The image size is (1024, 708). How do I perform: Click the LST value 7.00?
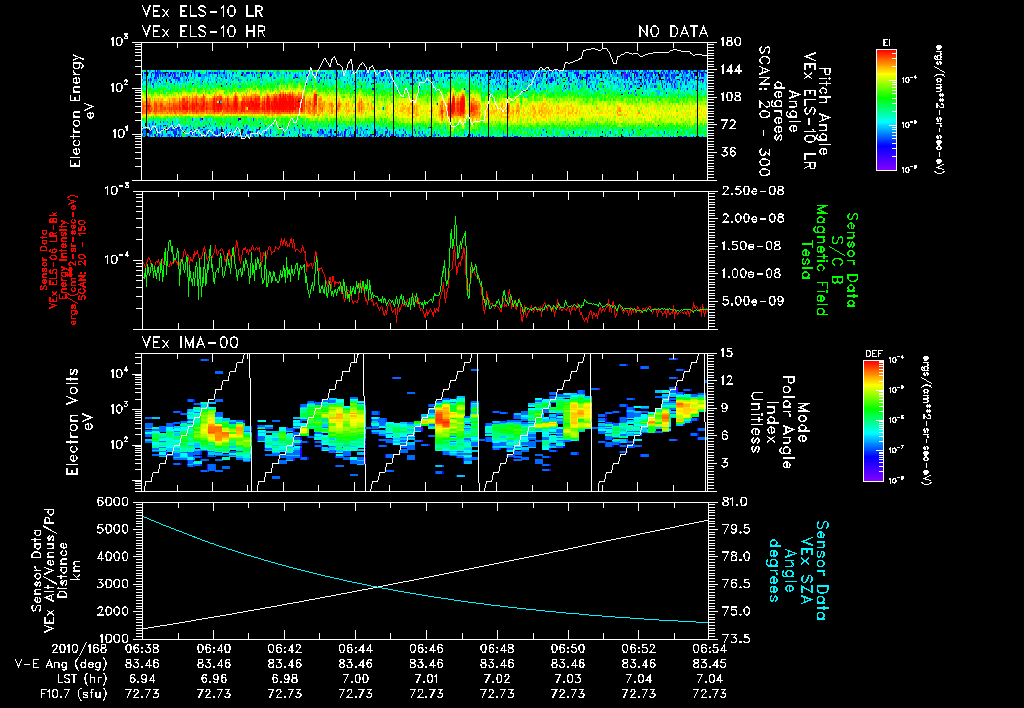tap(355, 679)
